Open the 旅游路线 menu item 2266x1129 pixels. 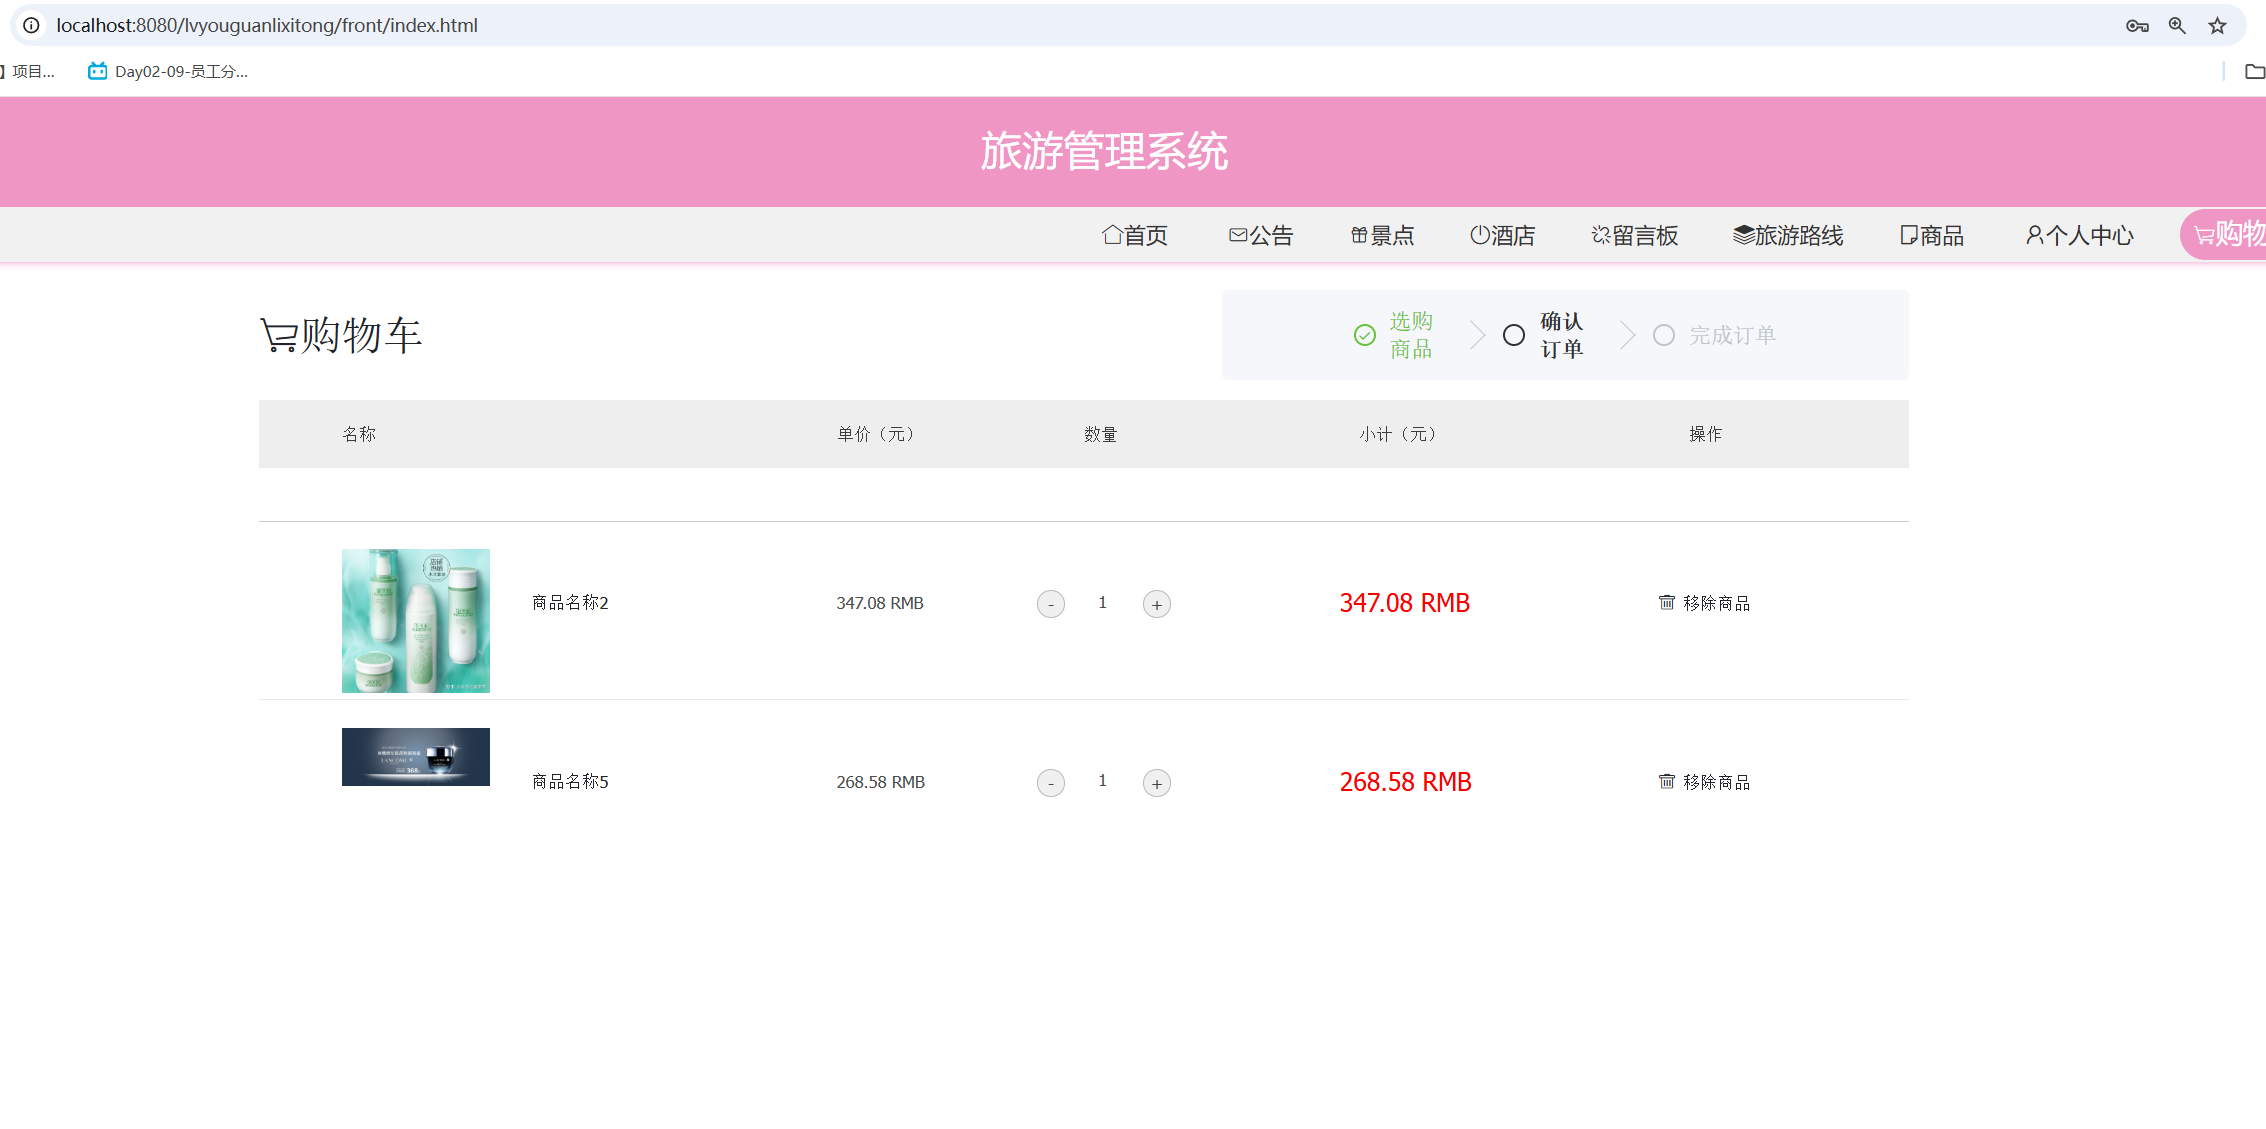[x=1788, y=235]
